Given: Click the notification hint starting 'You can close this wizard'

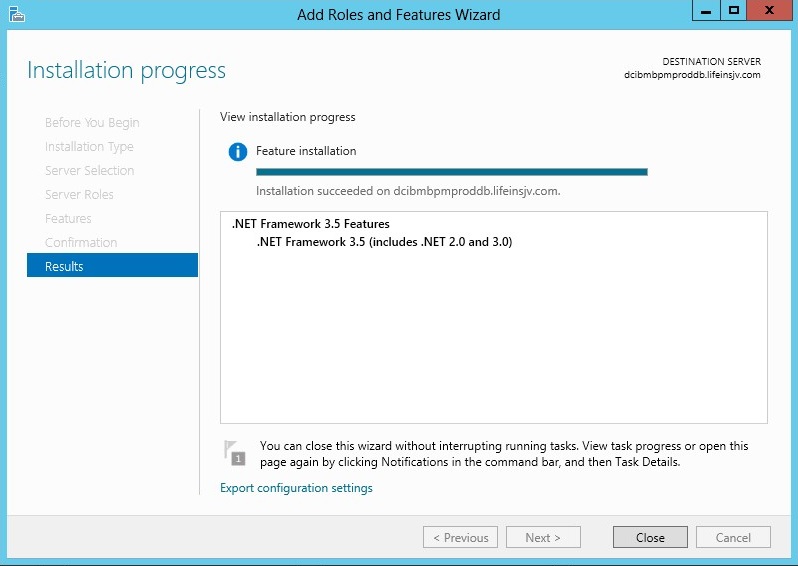Looking at the screenshot, I should (x=504, y=454).
